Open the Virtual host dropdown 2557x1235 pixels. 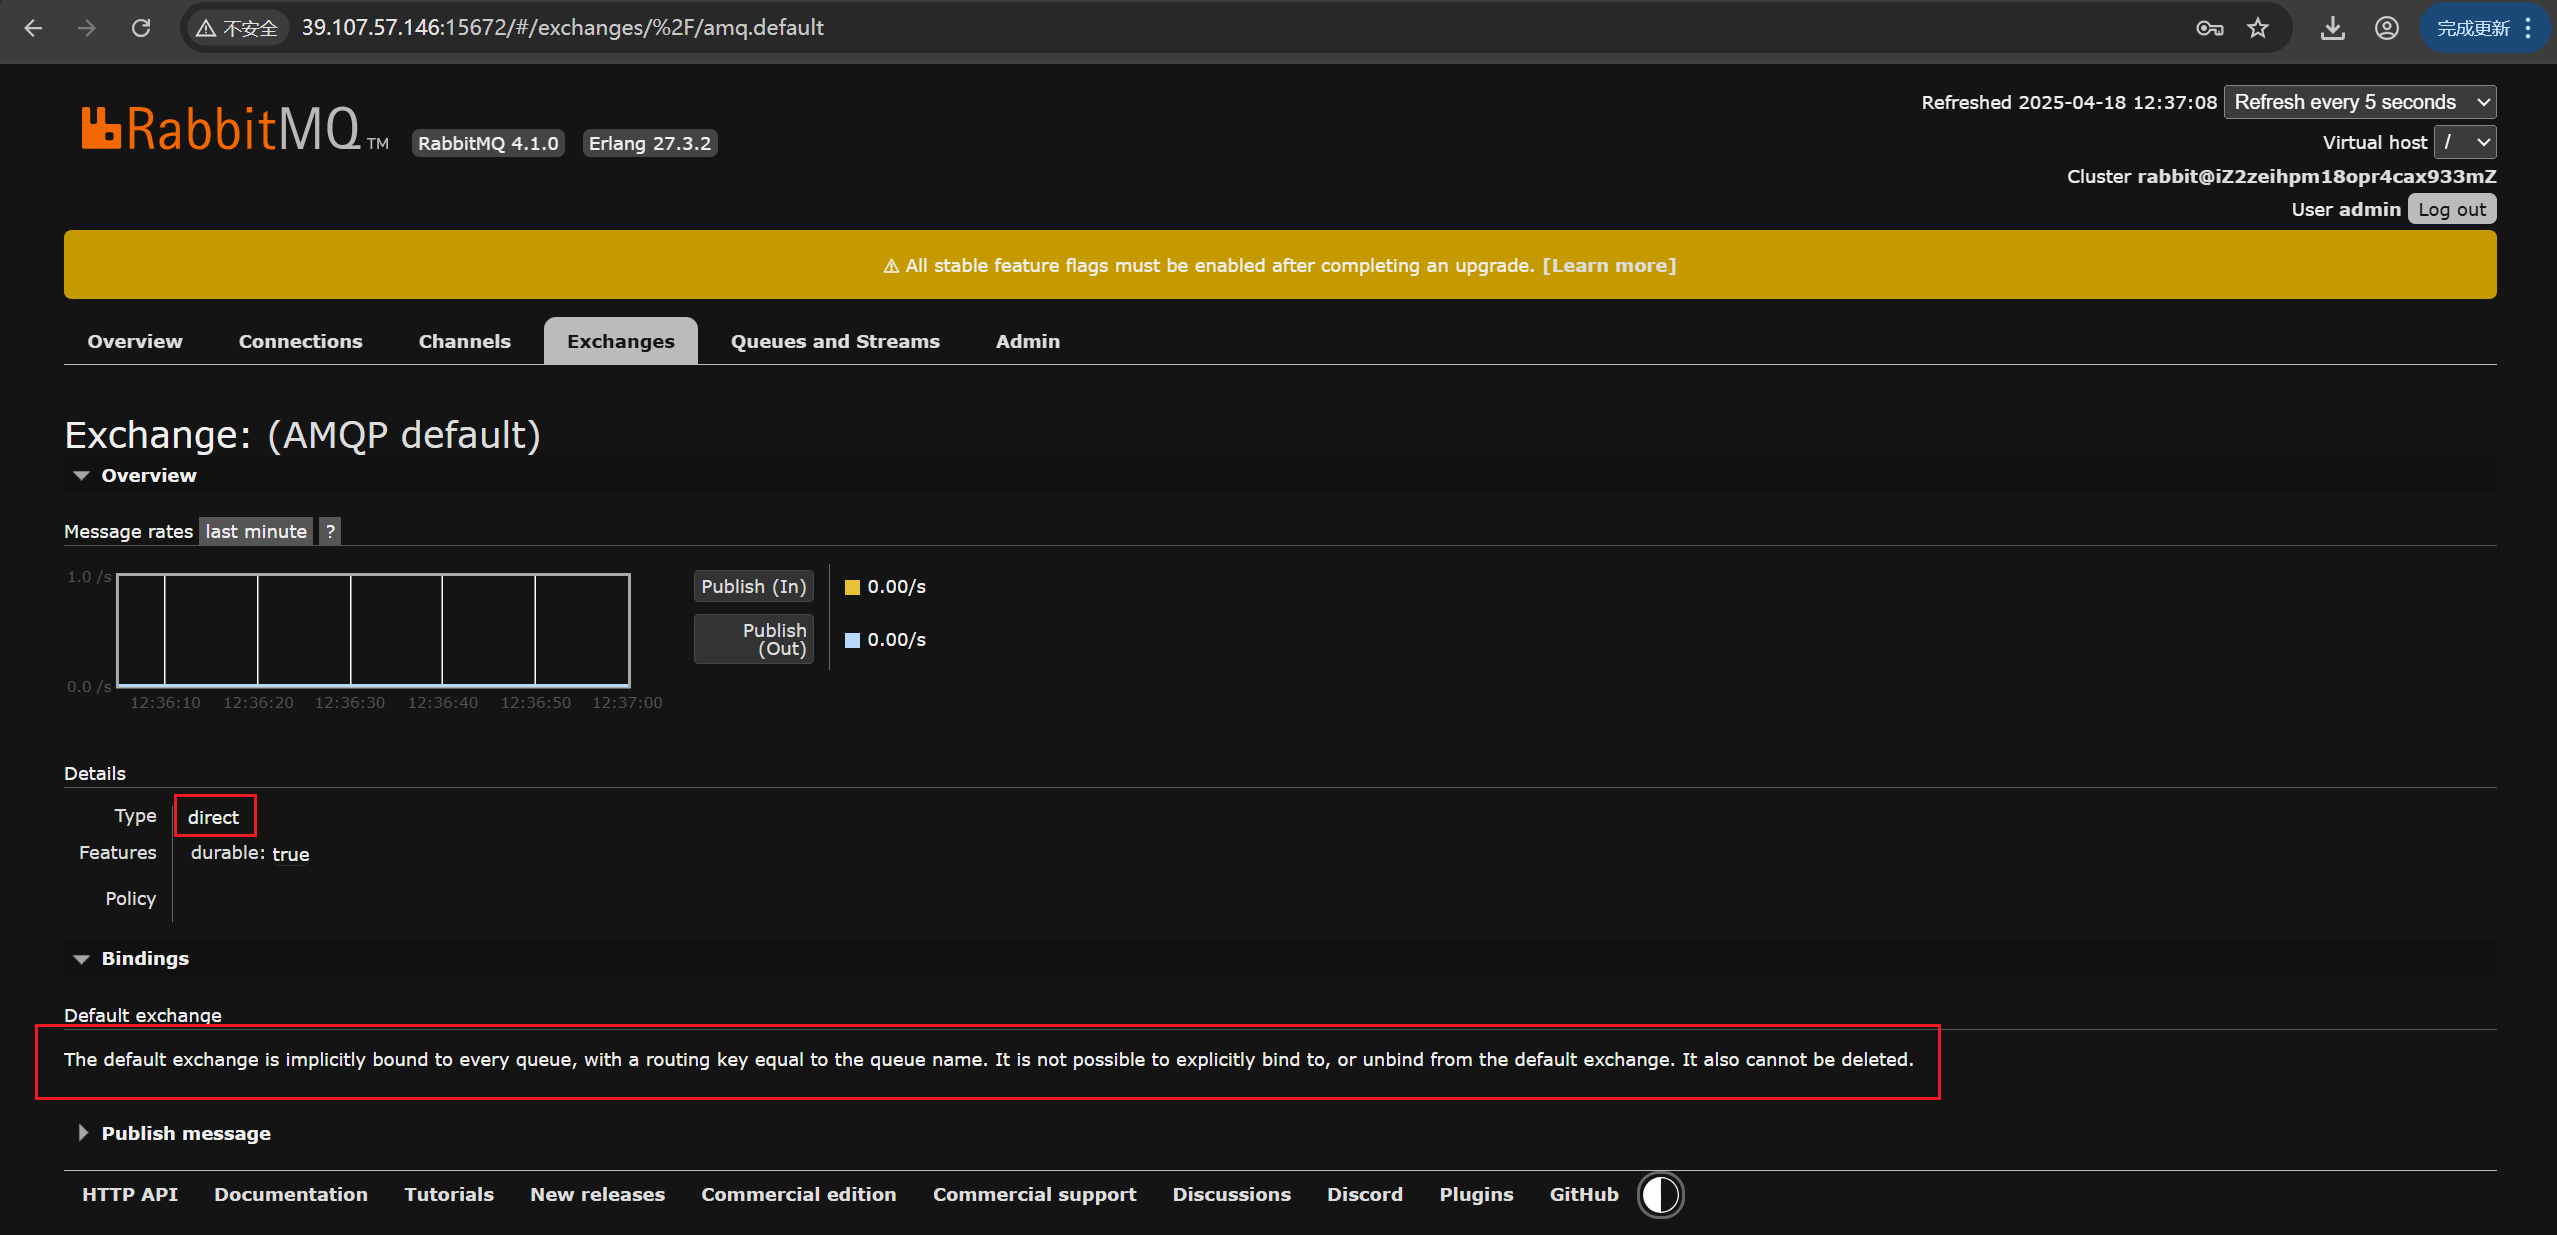click(2464, 142)
